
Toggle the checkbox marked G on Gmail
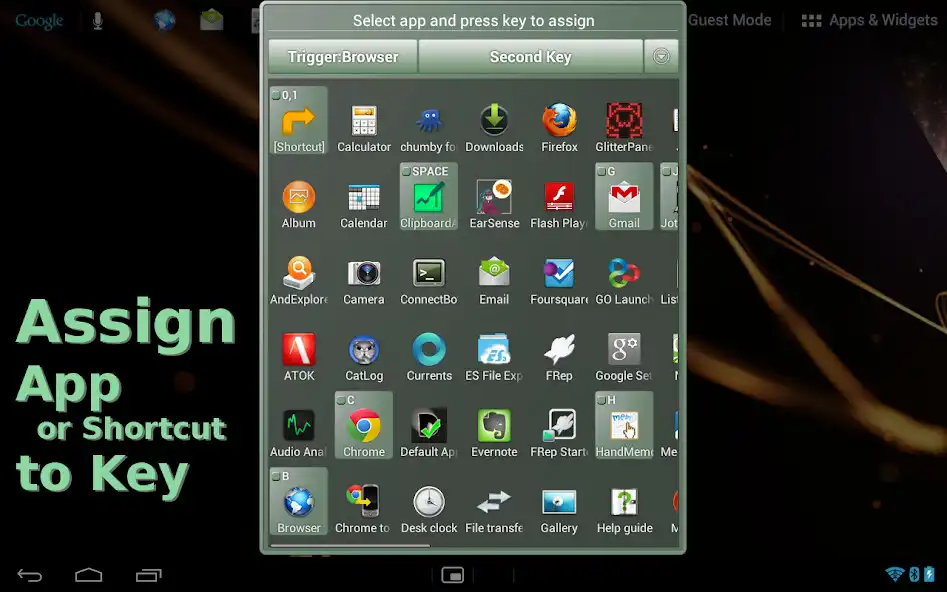(601, 172)
